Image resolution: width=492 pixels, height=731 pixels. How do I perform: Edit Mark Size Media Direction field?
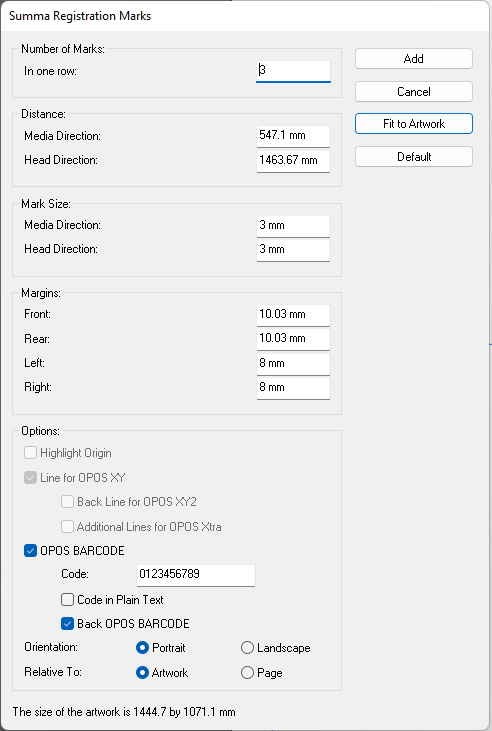pyautogui.click(x=293, y=226)
